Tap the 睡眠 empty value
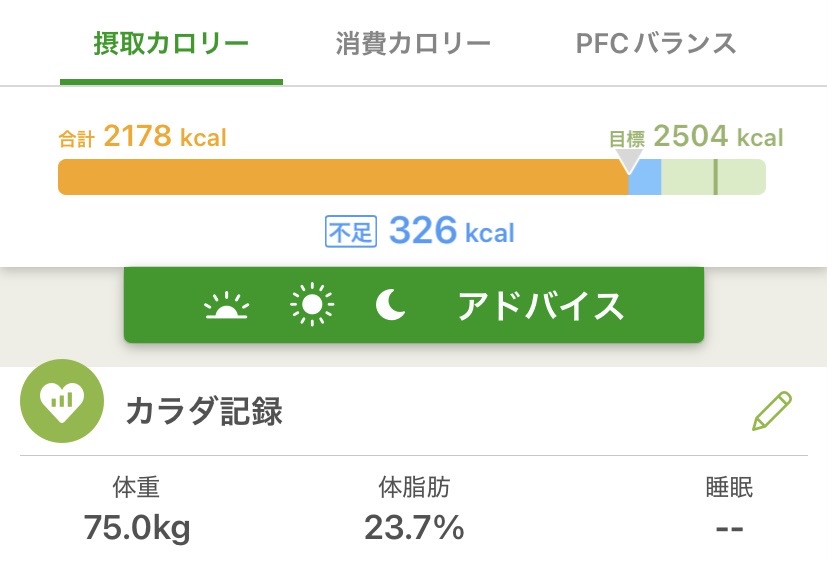Viewport: 827px width, 563px height. [729, 527]
